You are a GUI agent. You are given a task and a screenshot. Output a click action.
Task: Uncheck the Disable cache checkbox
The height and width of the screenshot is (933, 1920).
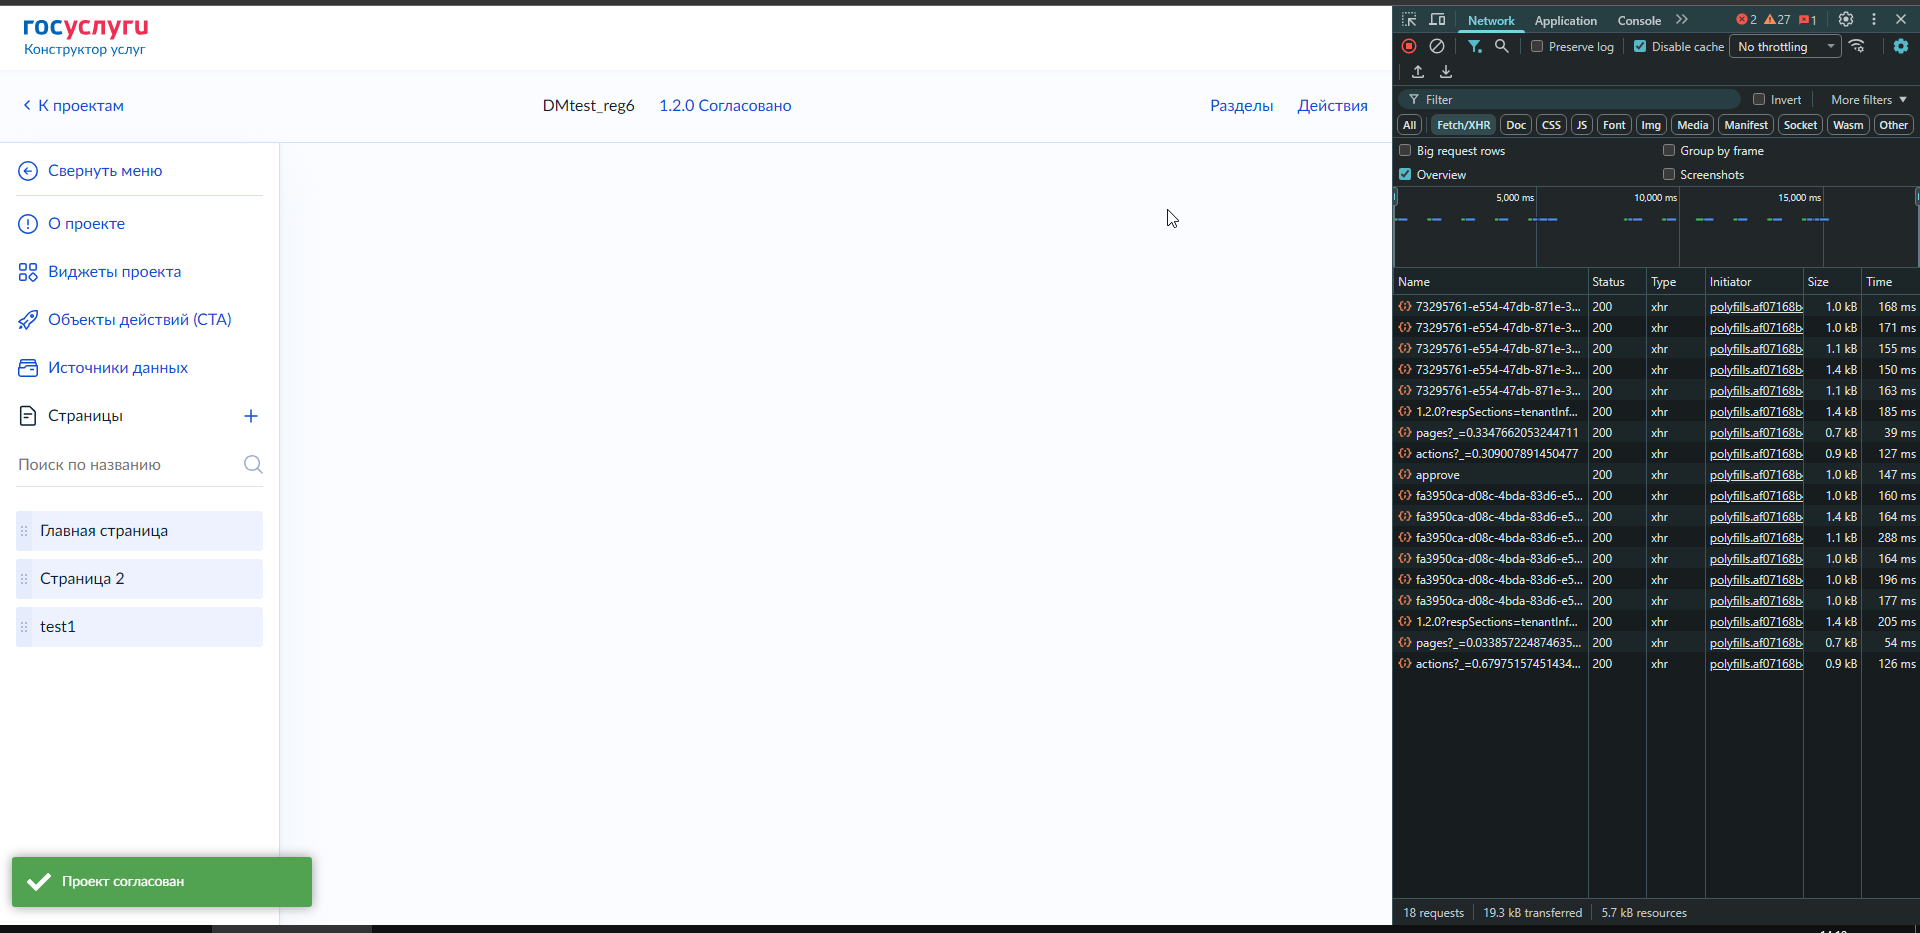pos(1640,46)
